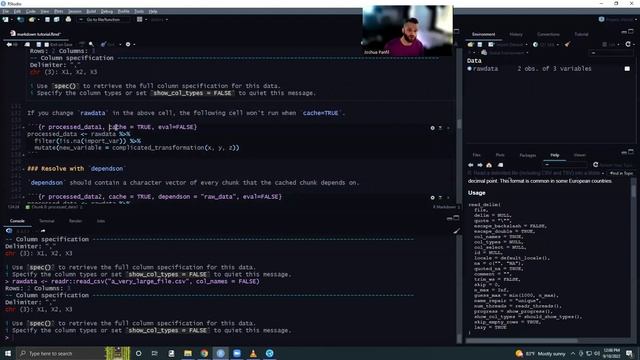Click the Go to file/function field

104,20
